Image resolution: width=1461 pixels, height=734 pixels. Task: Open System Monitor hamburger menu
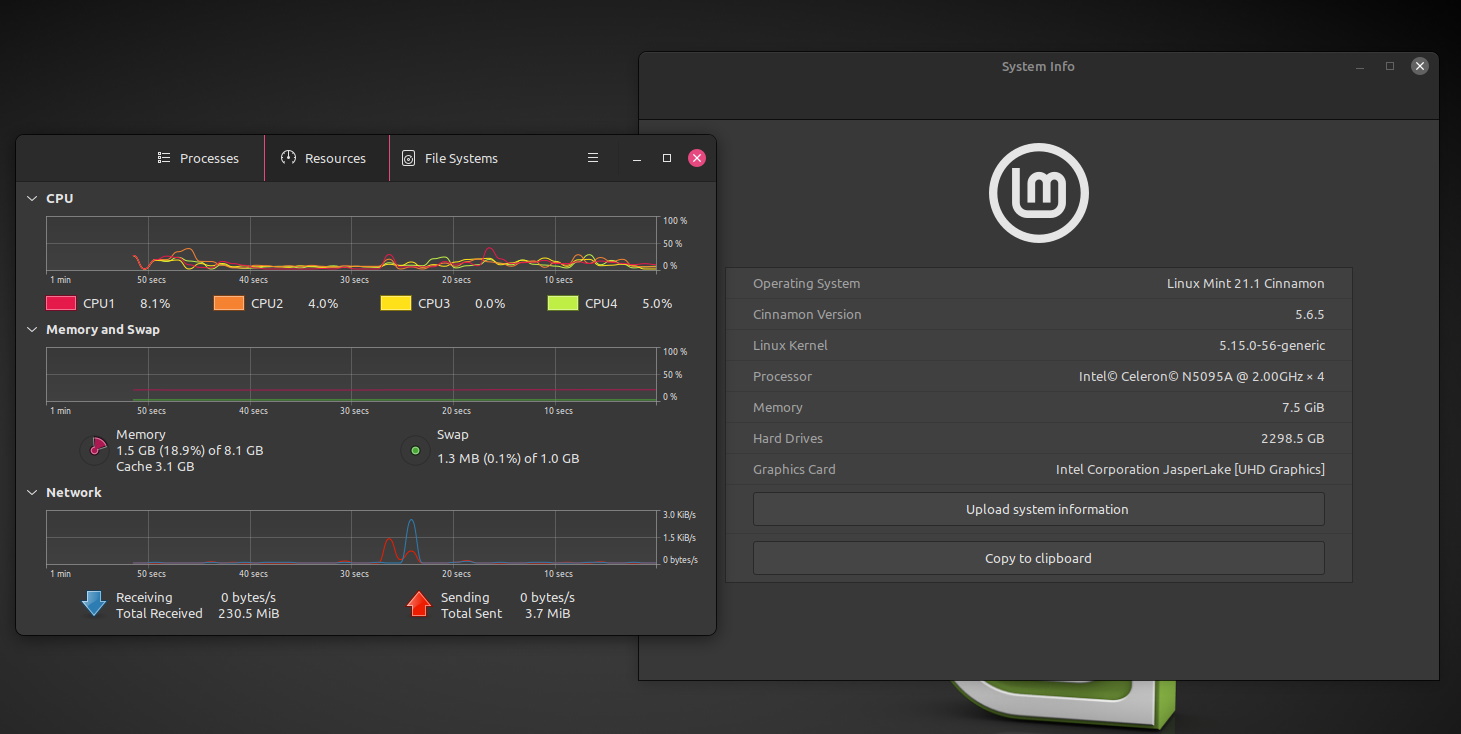click(593, 158)
